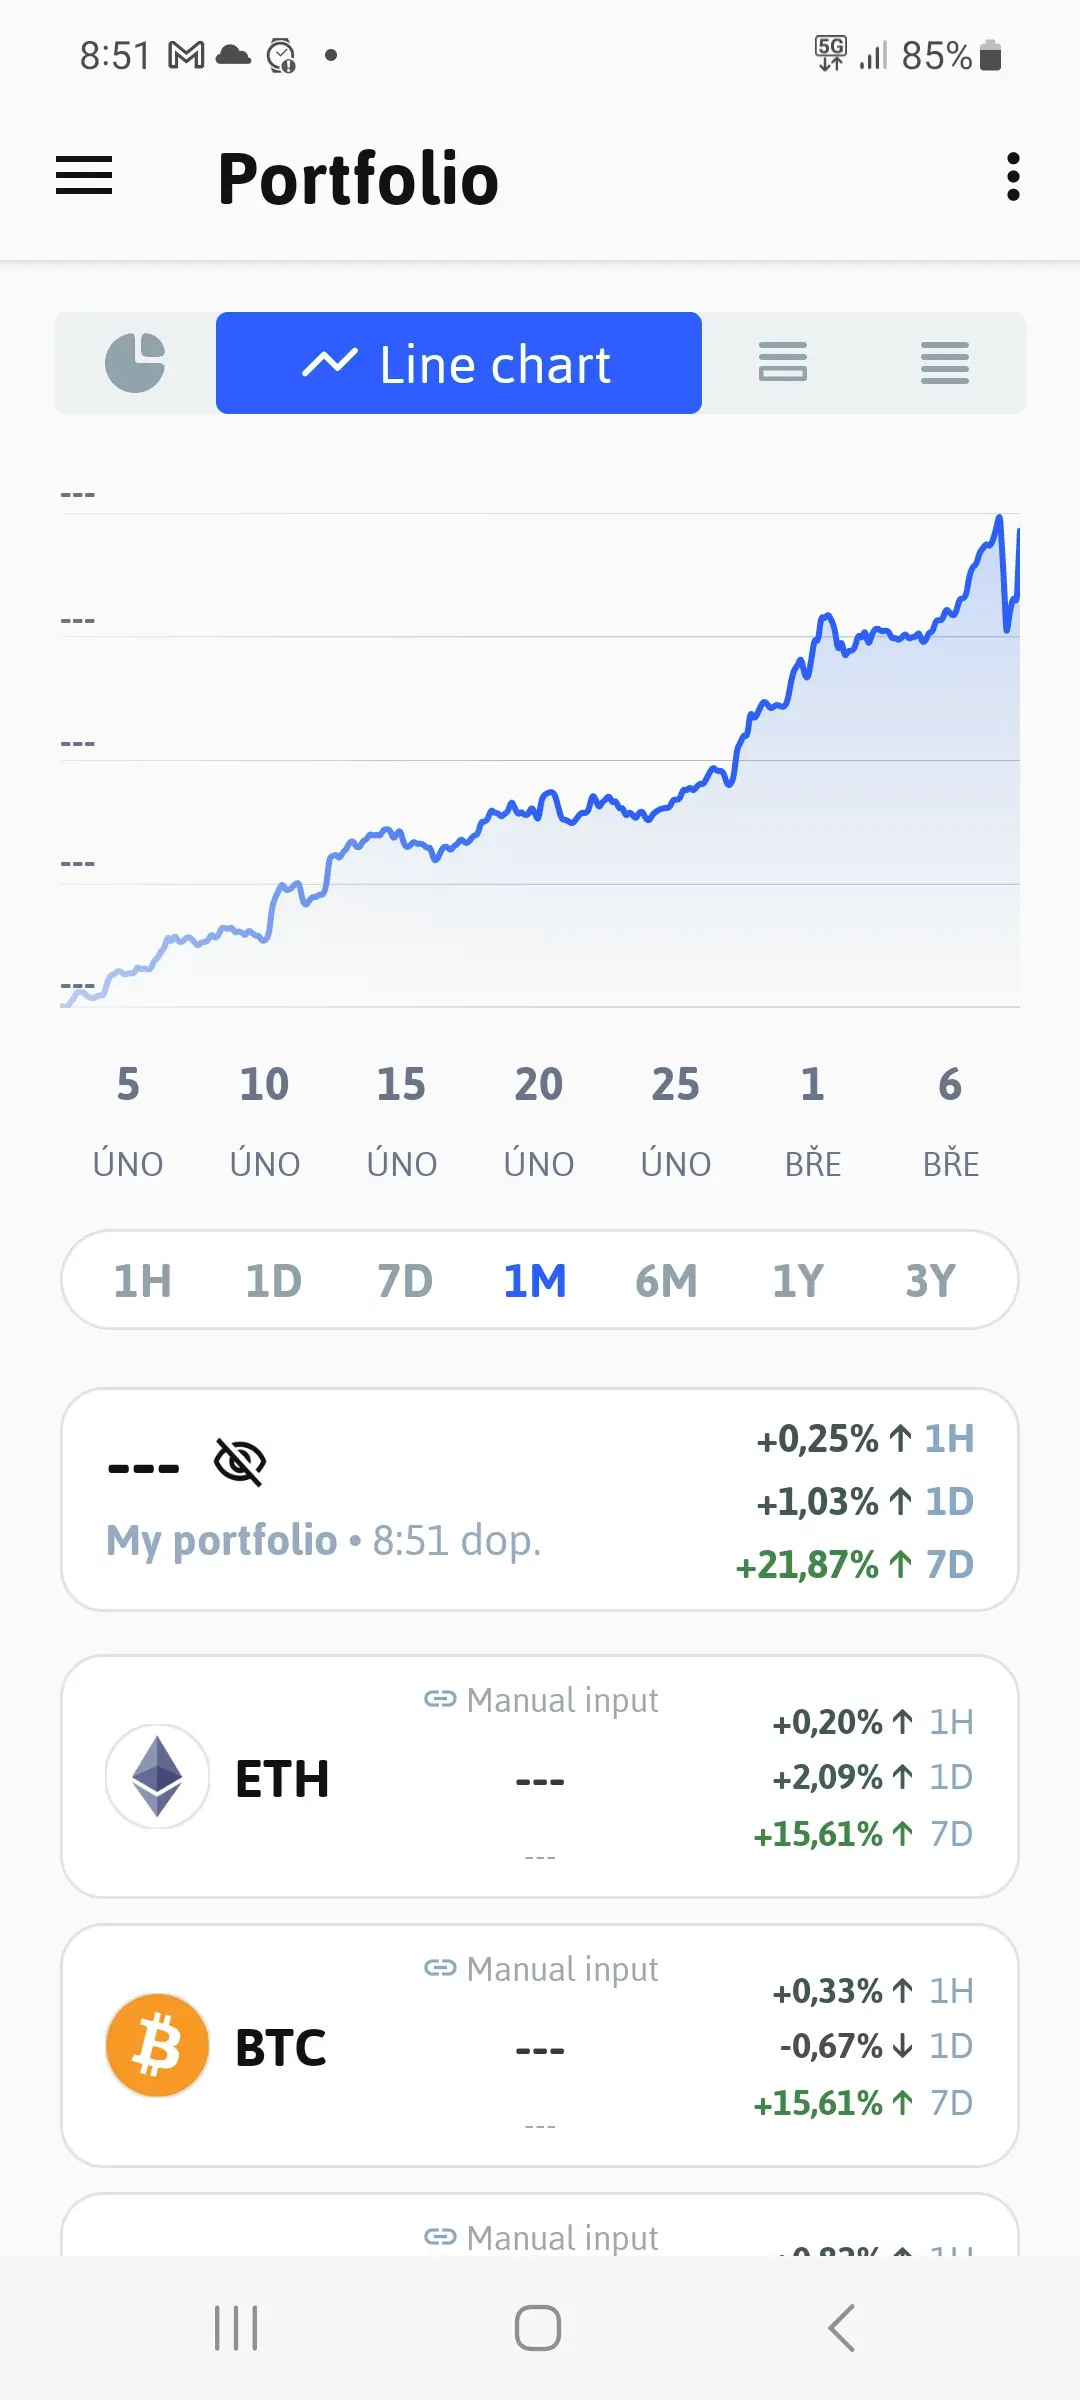
Task: Select the 6M time range
Action: point(666,1281)
